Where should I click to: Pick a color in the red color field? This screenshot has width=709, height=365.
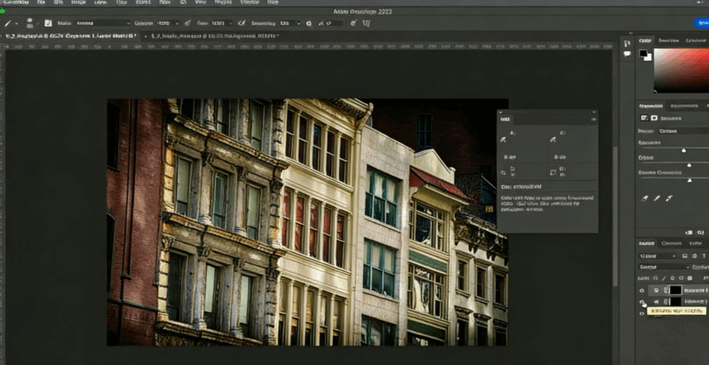coord(681,70)
